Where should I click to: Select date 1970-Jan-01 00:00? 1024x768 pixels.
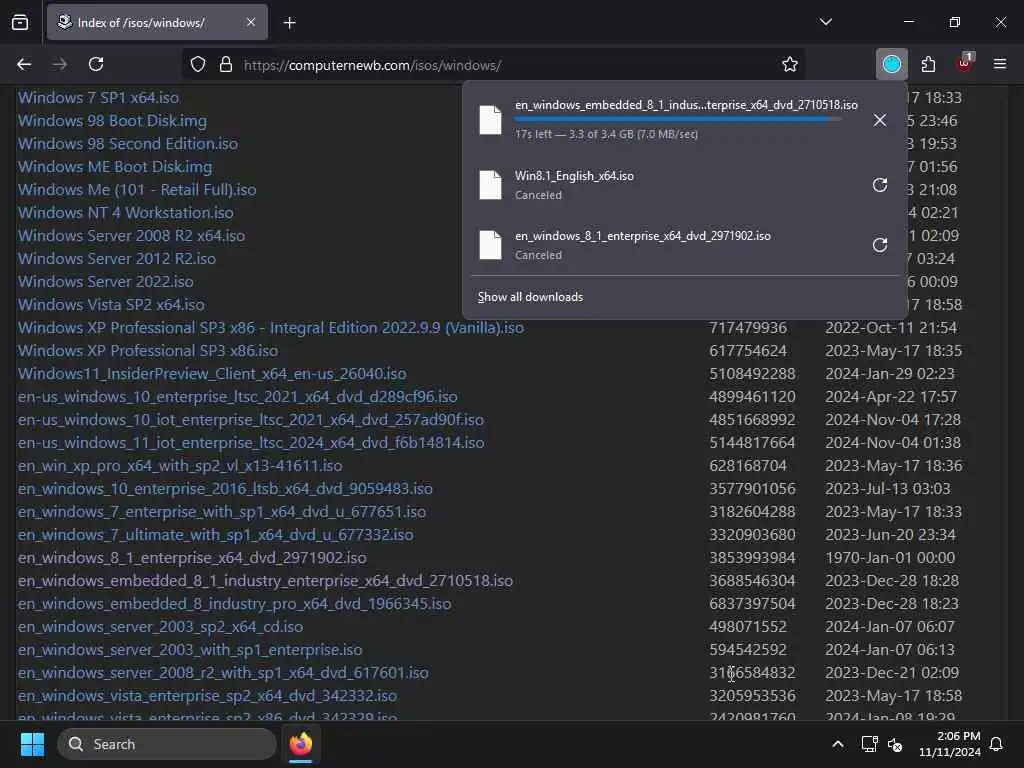click(x=890, y=558)
